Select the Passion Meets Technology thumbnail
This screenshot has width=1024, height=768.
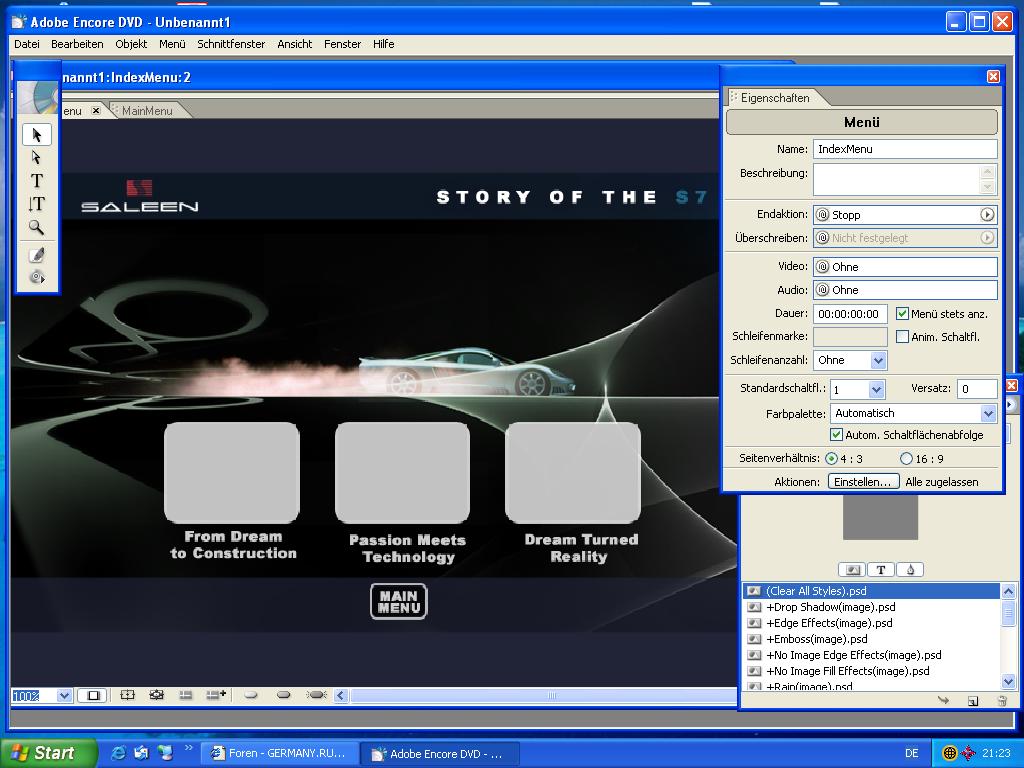[402, 473]
